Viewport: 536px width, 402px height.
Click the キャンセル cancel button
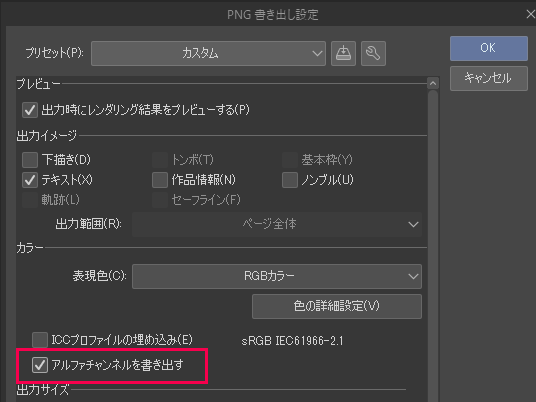(489, 78)
